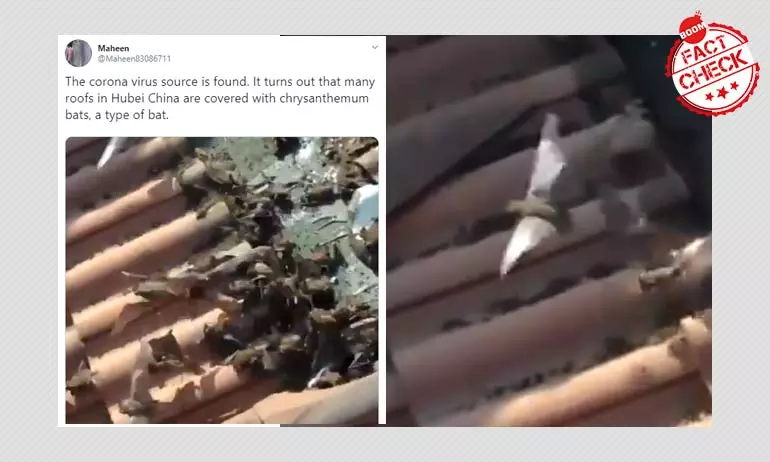Click the three stars on Fact Check stamp
Screen dimensions: 770x462
click(x=722, y=91)
